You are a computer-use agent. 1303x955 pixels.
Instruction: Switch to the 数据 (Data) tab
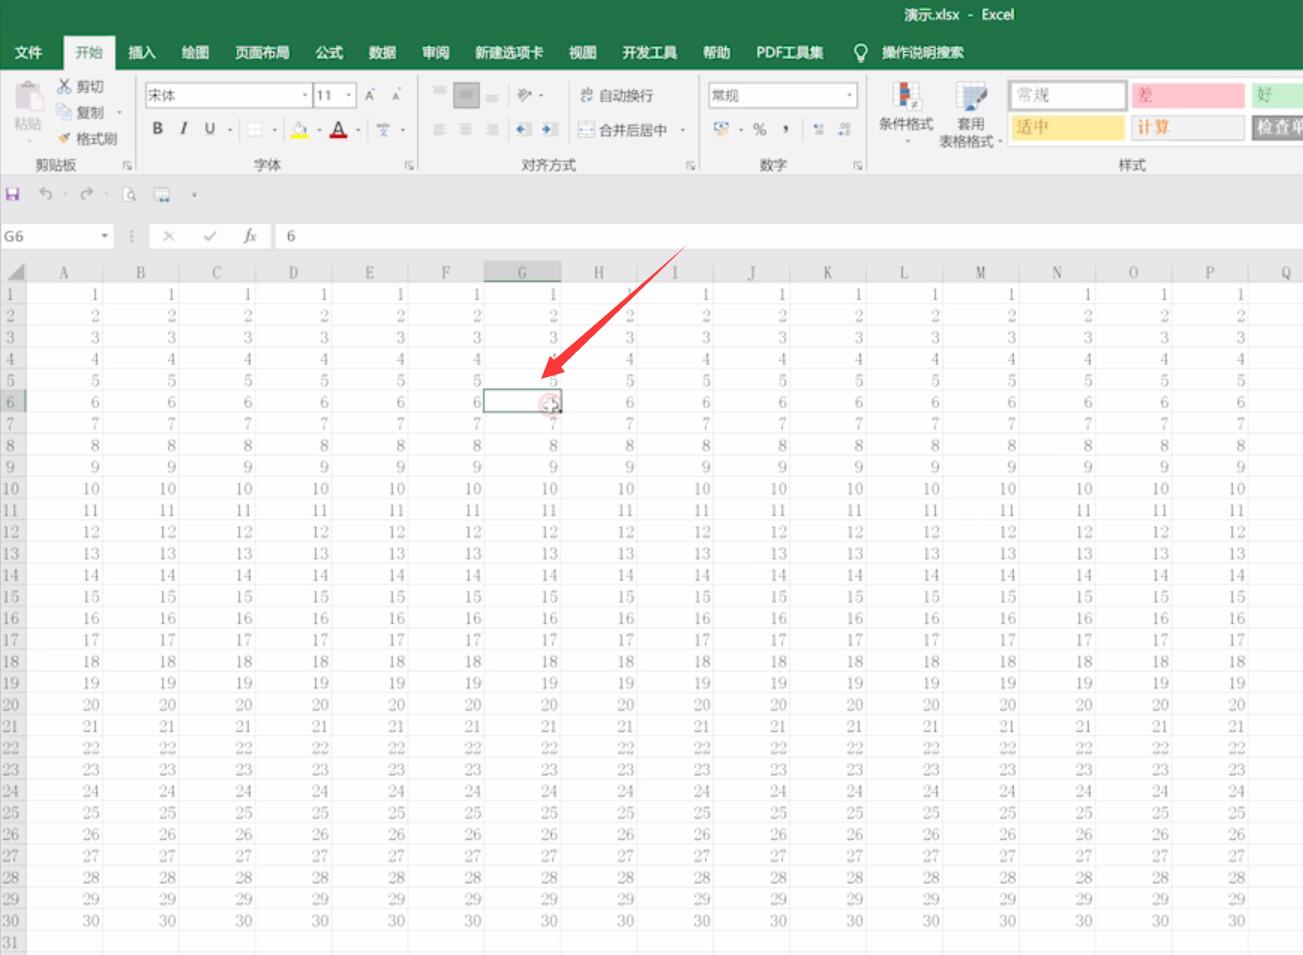point(382,53)
